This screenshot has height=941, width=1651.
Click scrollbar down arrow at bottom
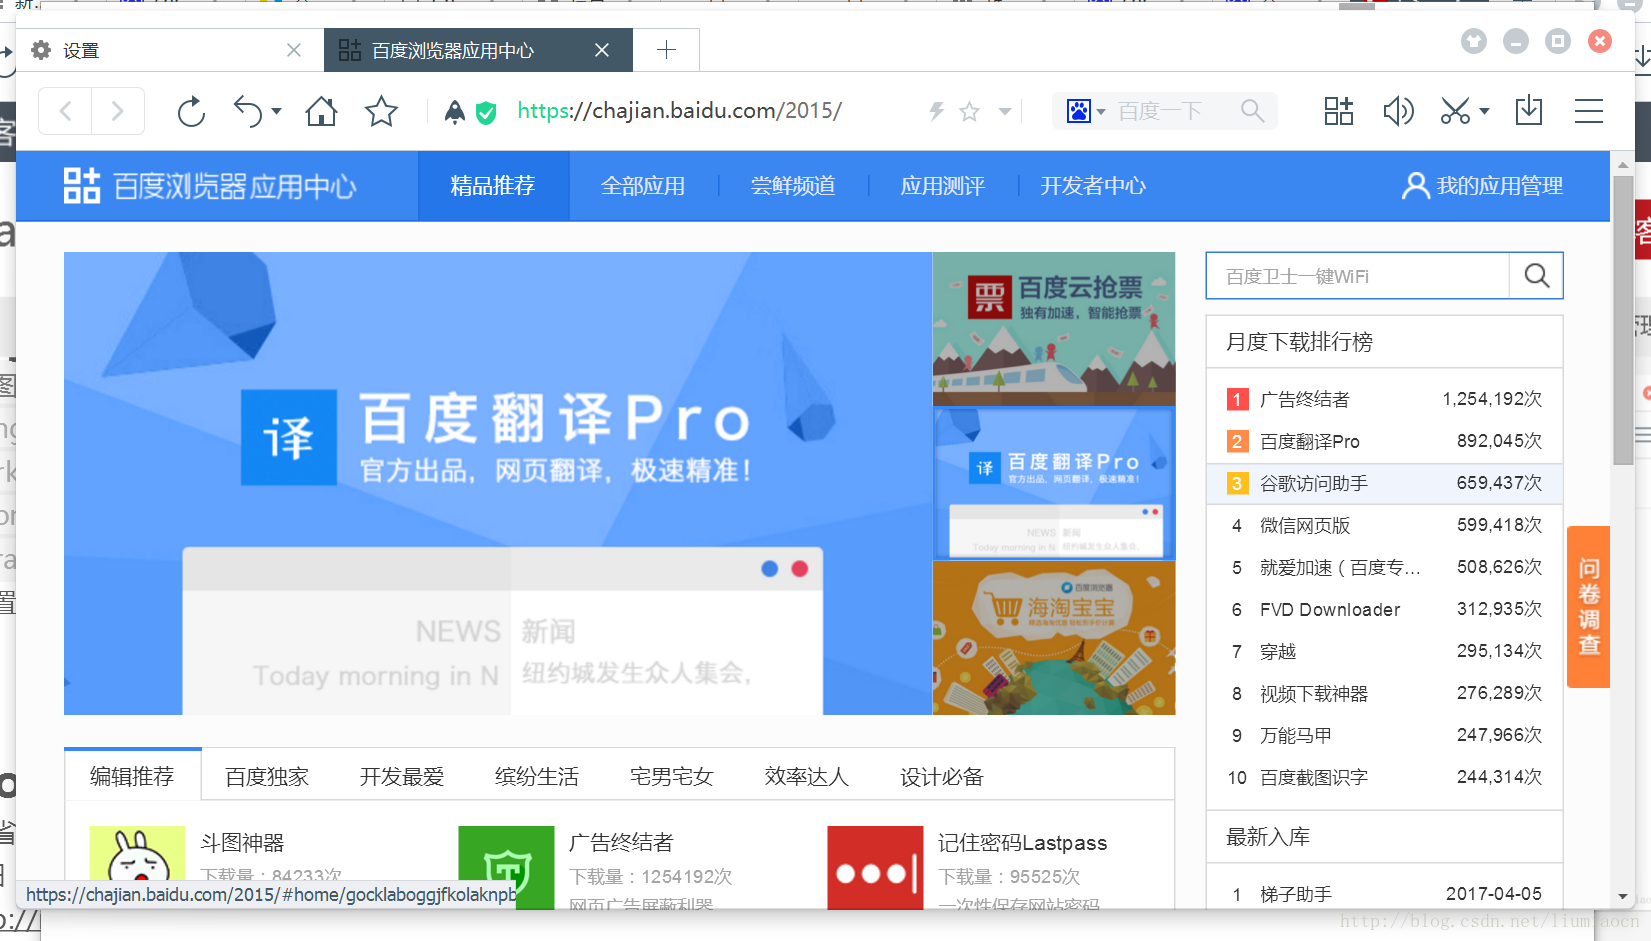click(x=1623, y=897)
